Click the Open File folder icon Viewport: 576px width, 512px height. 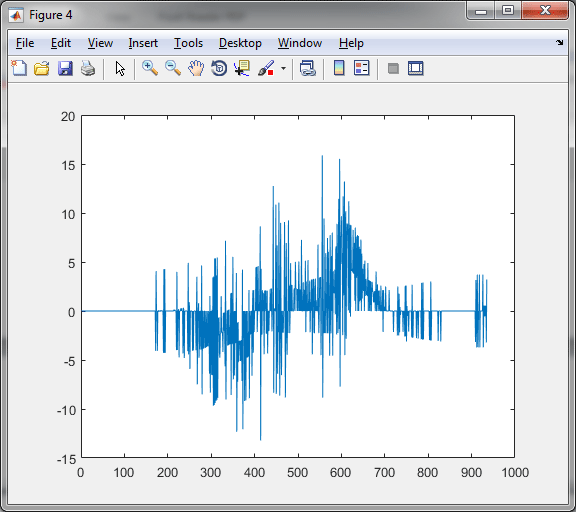pyautogui.click(x=42, y=68)
